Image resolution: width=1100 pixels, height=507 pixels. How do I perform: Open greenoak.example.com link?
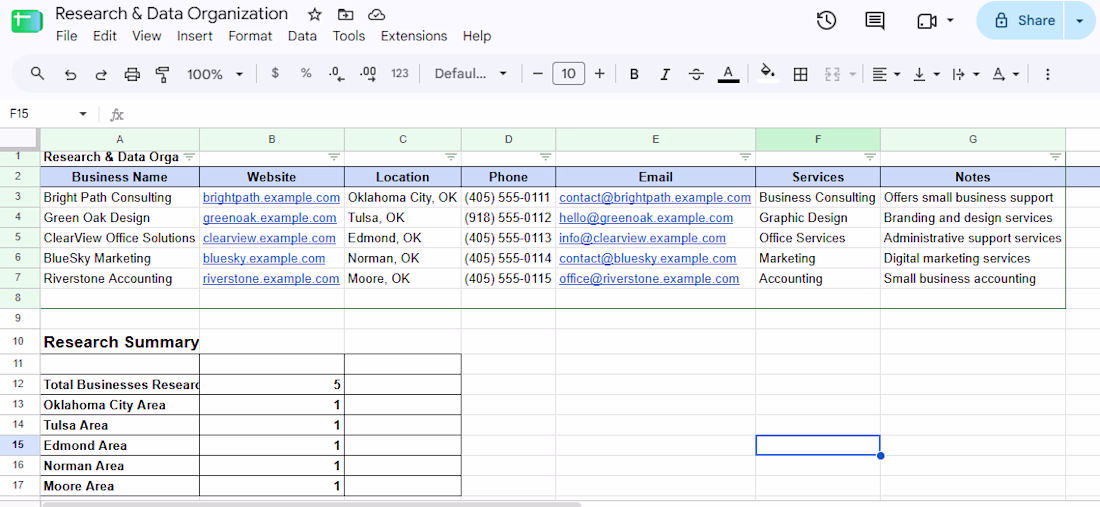click(x=269, y=218)
